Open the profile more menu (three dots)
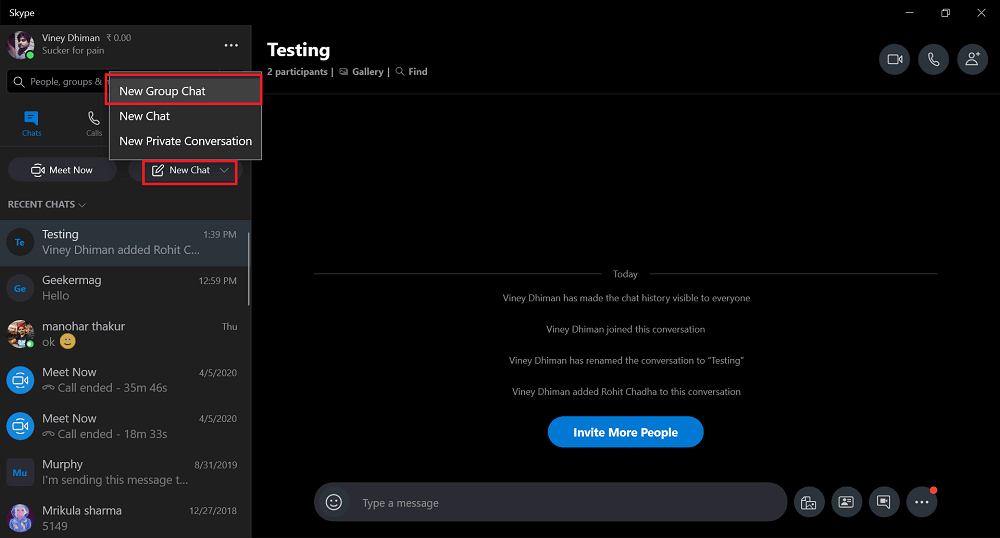This screenshot has width=1000, height=538. 231,45
